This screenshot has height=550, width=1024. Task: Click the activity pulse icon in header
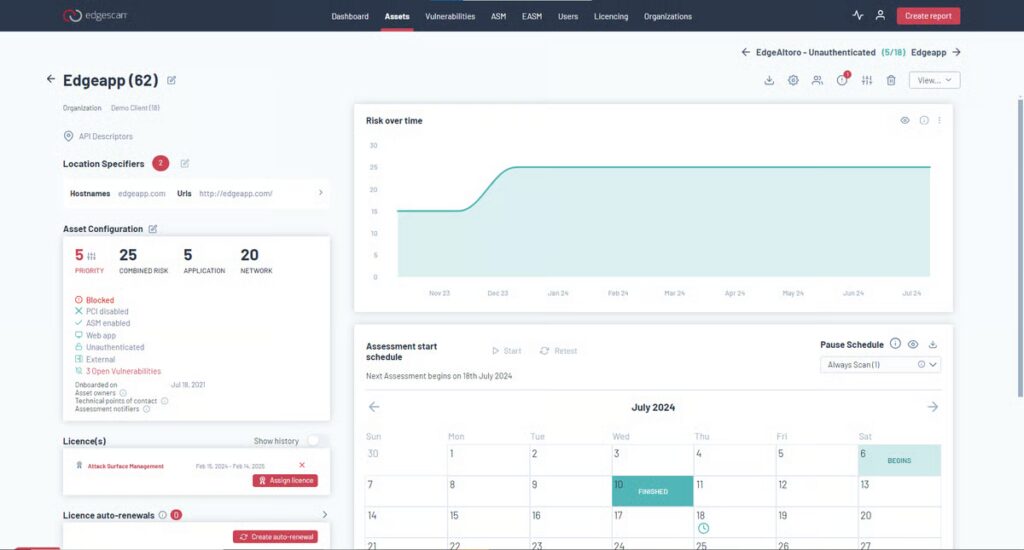(x=857, y=15)
